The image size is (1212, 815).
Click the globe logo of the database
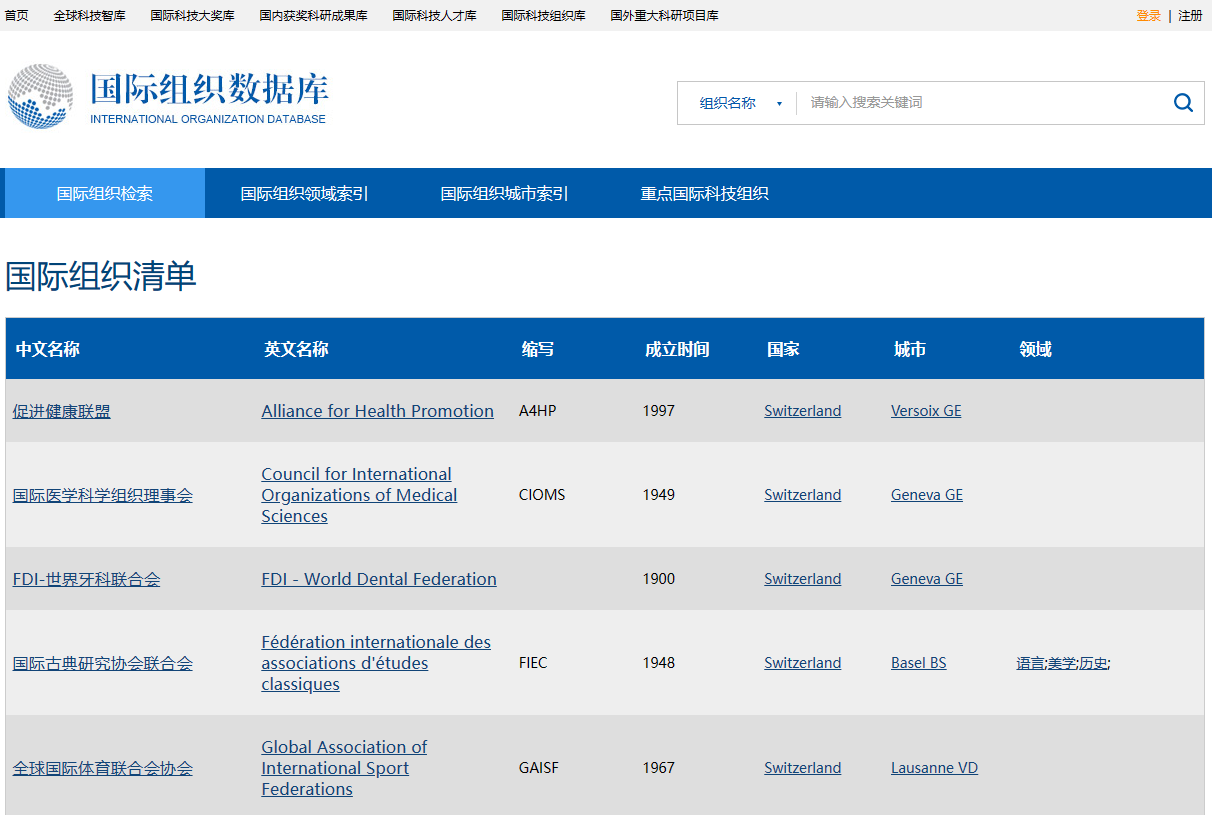(x=40, y=97)
